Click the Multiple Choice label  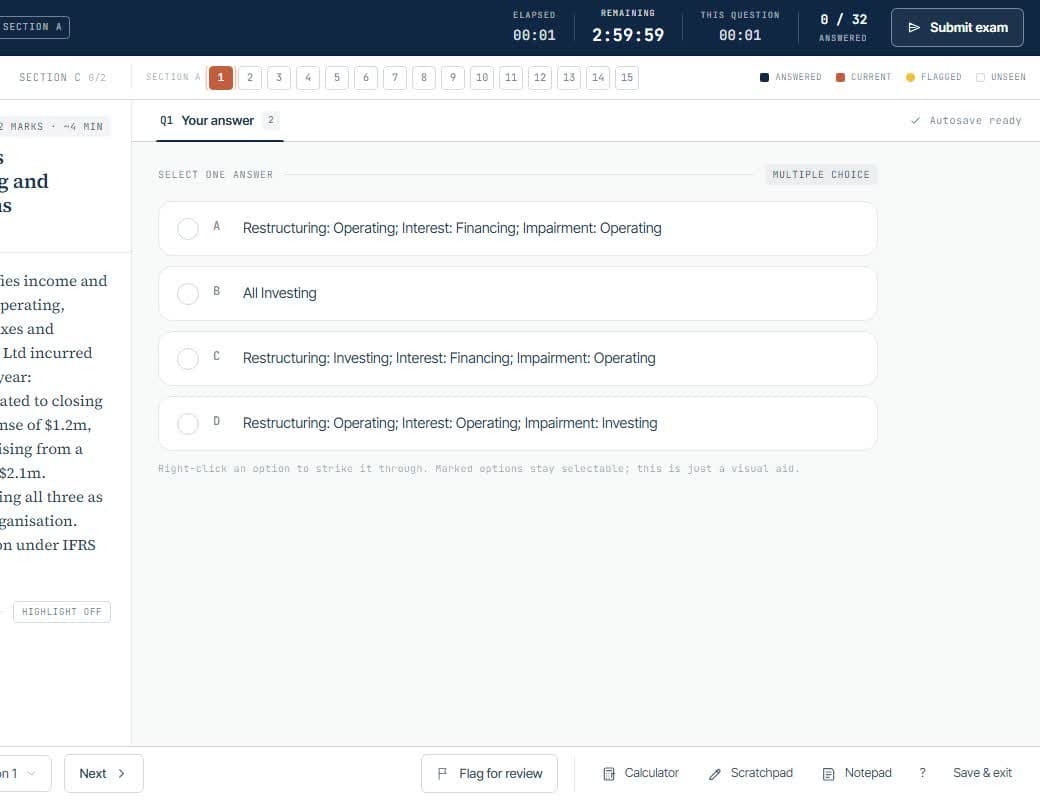pyautogui.click(x=821, y=174)
